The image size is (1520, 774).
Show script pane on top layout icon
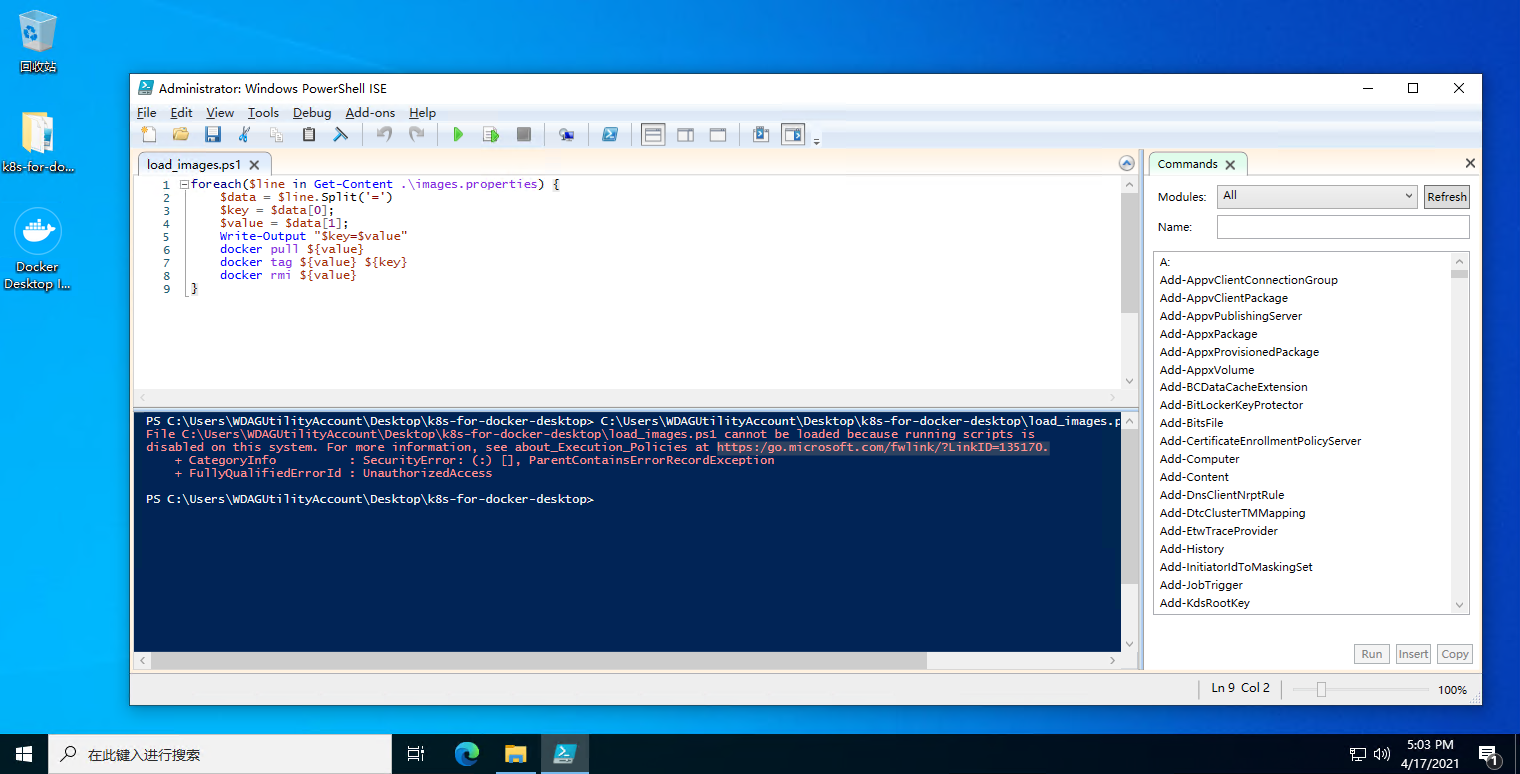(653, 134)
